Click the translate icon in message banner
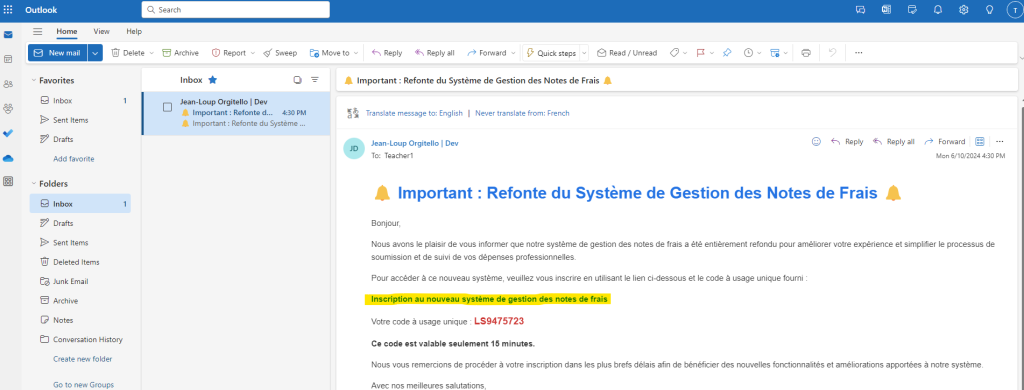Screen dimensions: 1024x390 click(353, 113)
